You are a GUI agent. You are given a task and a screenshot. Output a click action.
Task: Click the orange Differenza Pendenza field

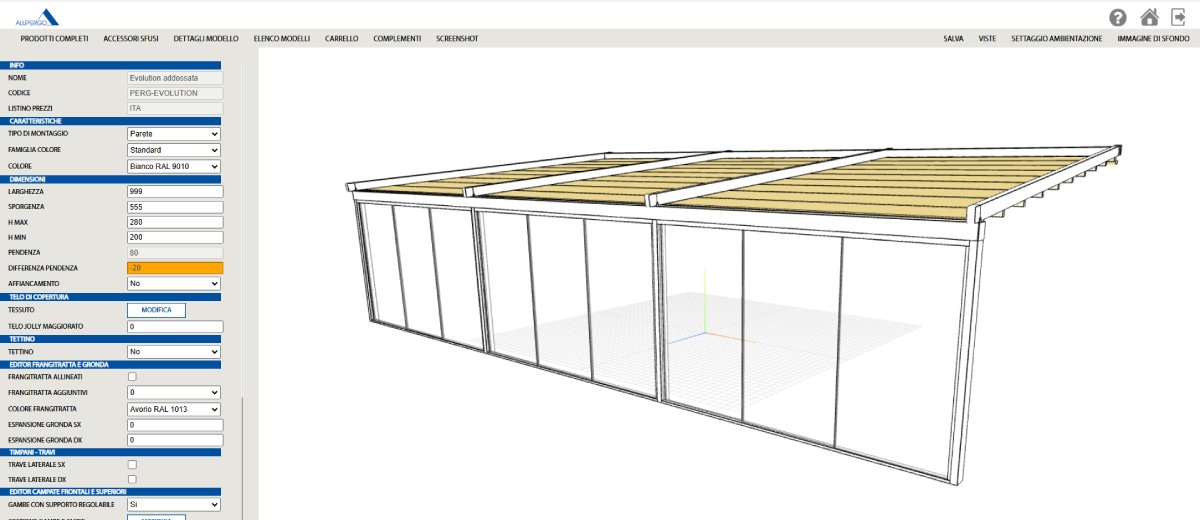[175, 268]
